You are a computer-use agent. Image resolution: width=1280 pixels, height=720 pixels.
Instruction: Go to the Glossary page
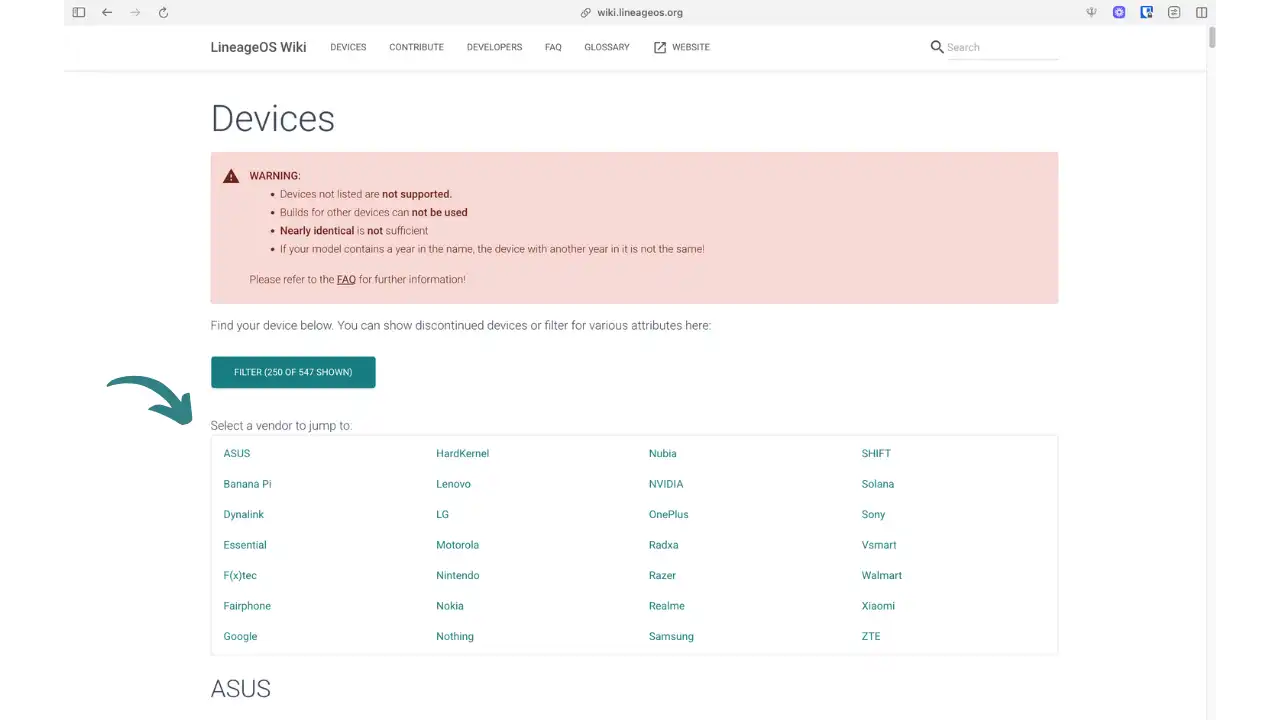pyautogui.click(x=607, y=47)
